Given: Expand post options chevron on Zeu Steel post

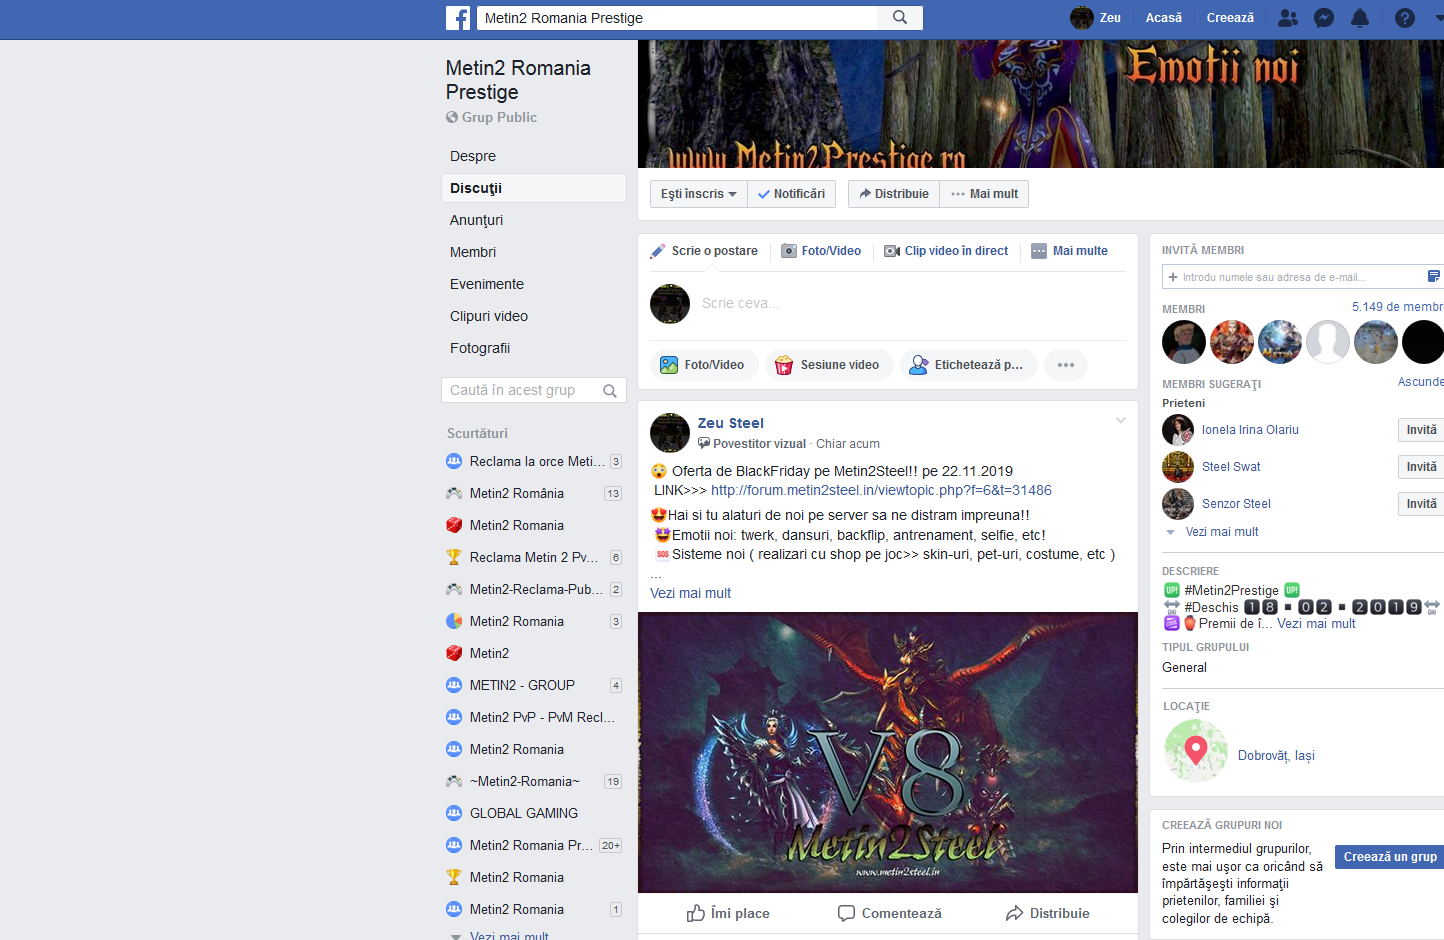Looking at the screenshot, I should pos(1121,420).
